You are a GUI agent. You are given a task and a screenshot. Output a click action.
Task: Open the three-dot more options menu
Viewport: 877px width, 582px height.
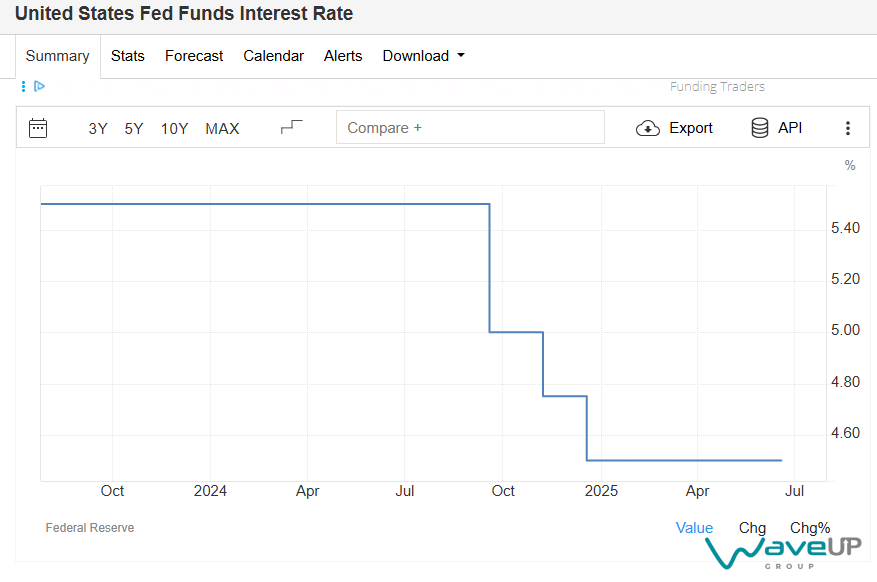(x=848, y=128)
